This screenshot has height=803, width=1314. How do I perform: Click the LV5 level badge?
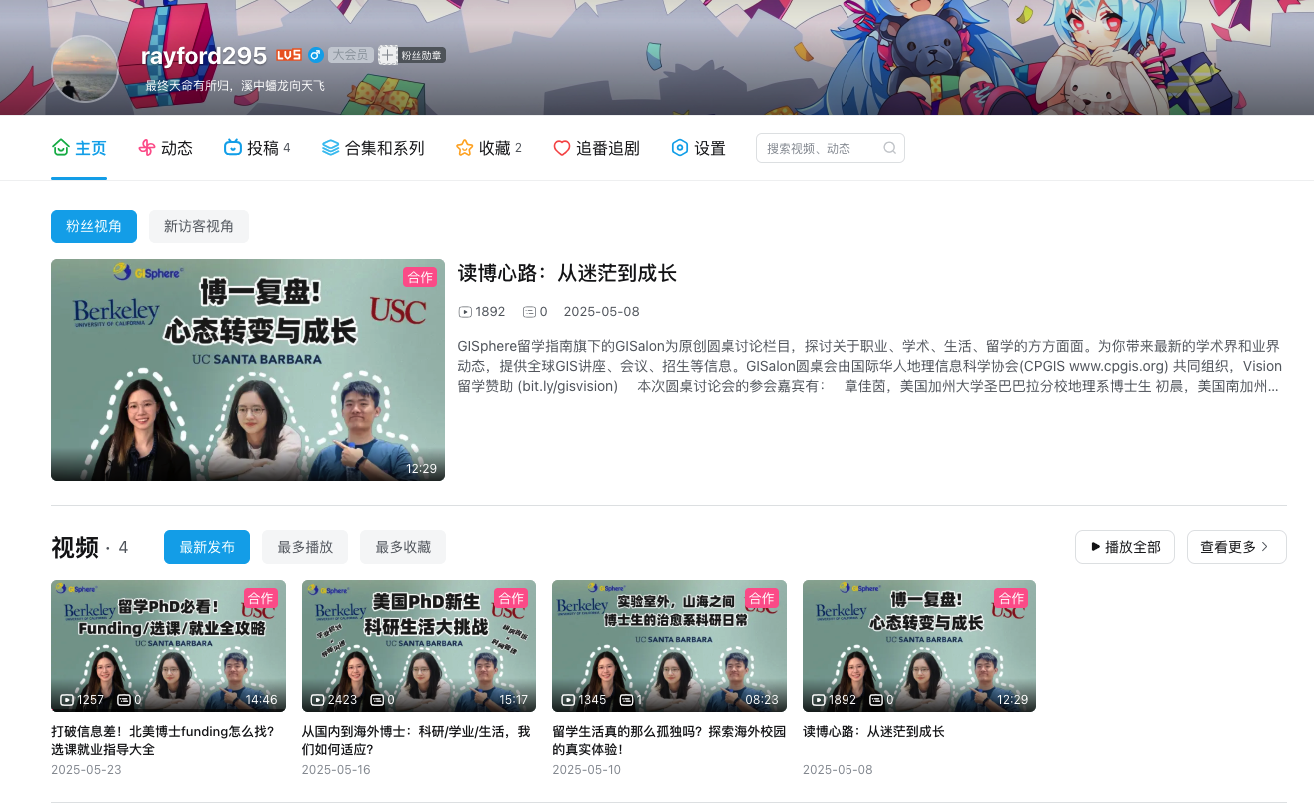(x=289, y=55)
